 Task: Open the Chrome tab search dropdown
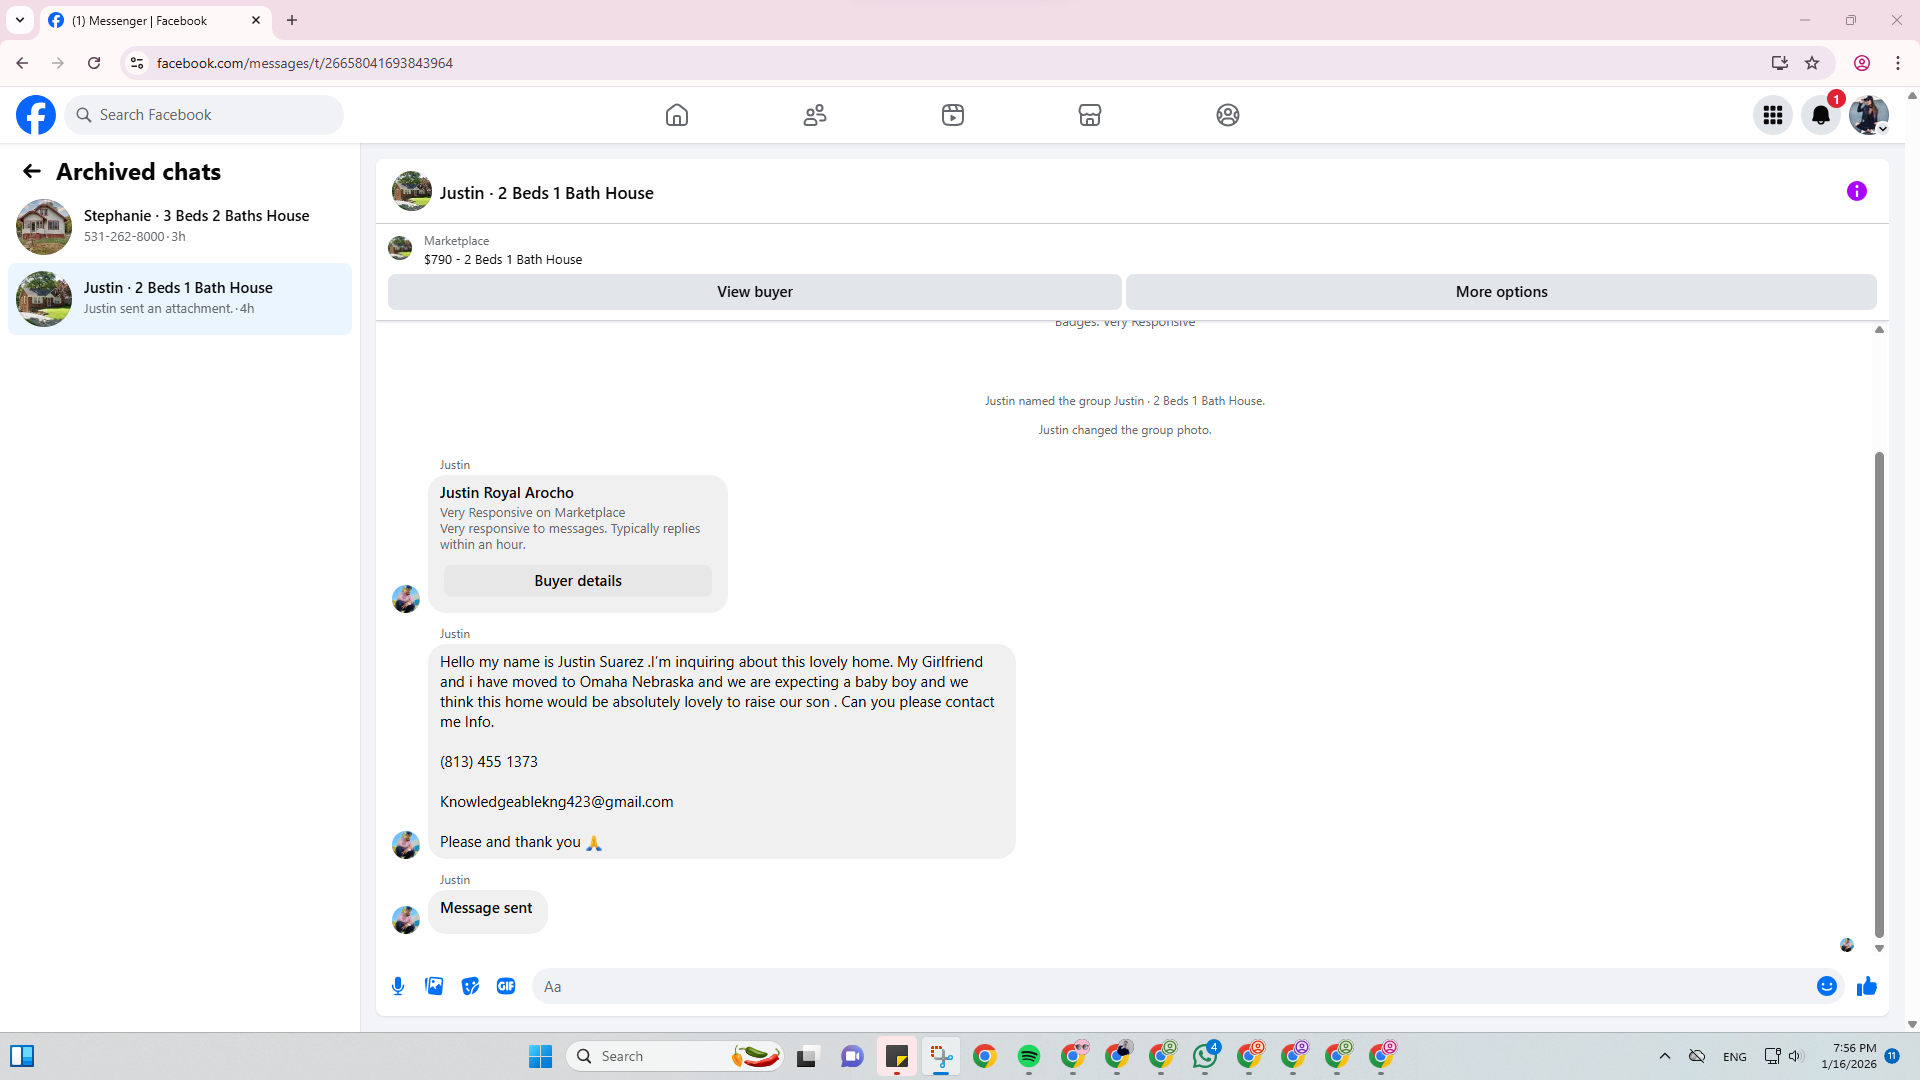click(19, 20)
